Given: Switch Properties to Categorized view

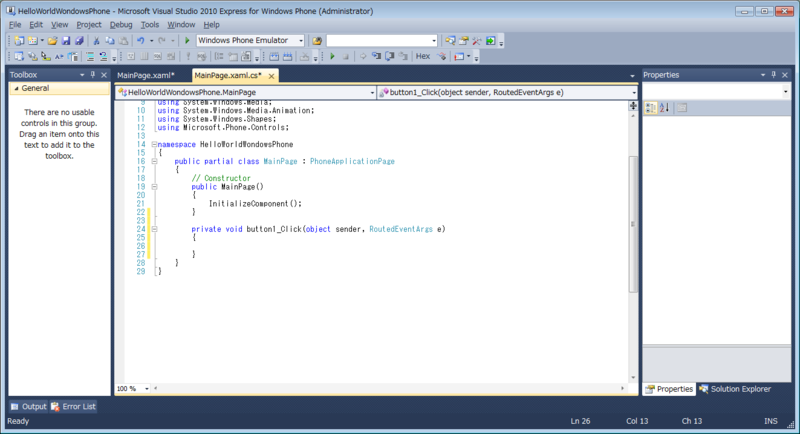Looking at the screenshot, I should (651, 108).
